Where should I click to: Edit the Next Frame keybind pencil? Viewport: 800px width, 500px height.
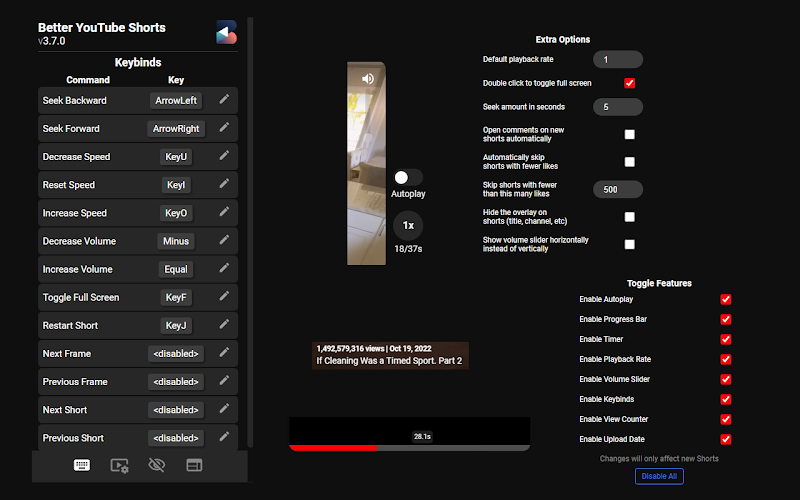(224, 352)
